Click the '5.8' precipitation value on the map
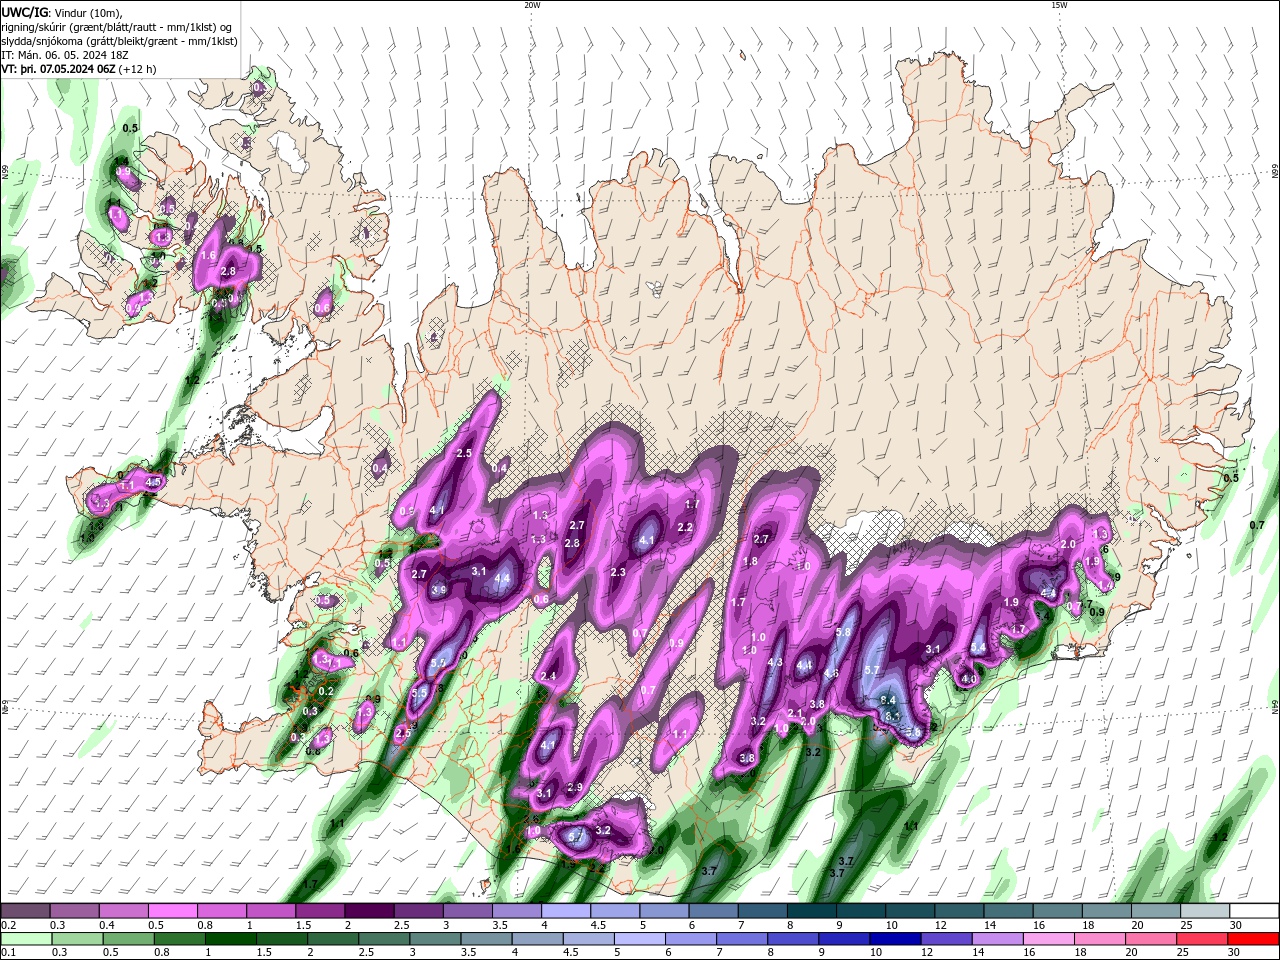 [843, 632]
